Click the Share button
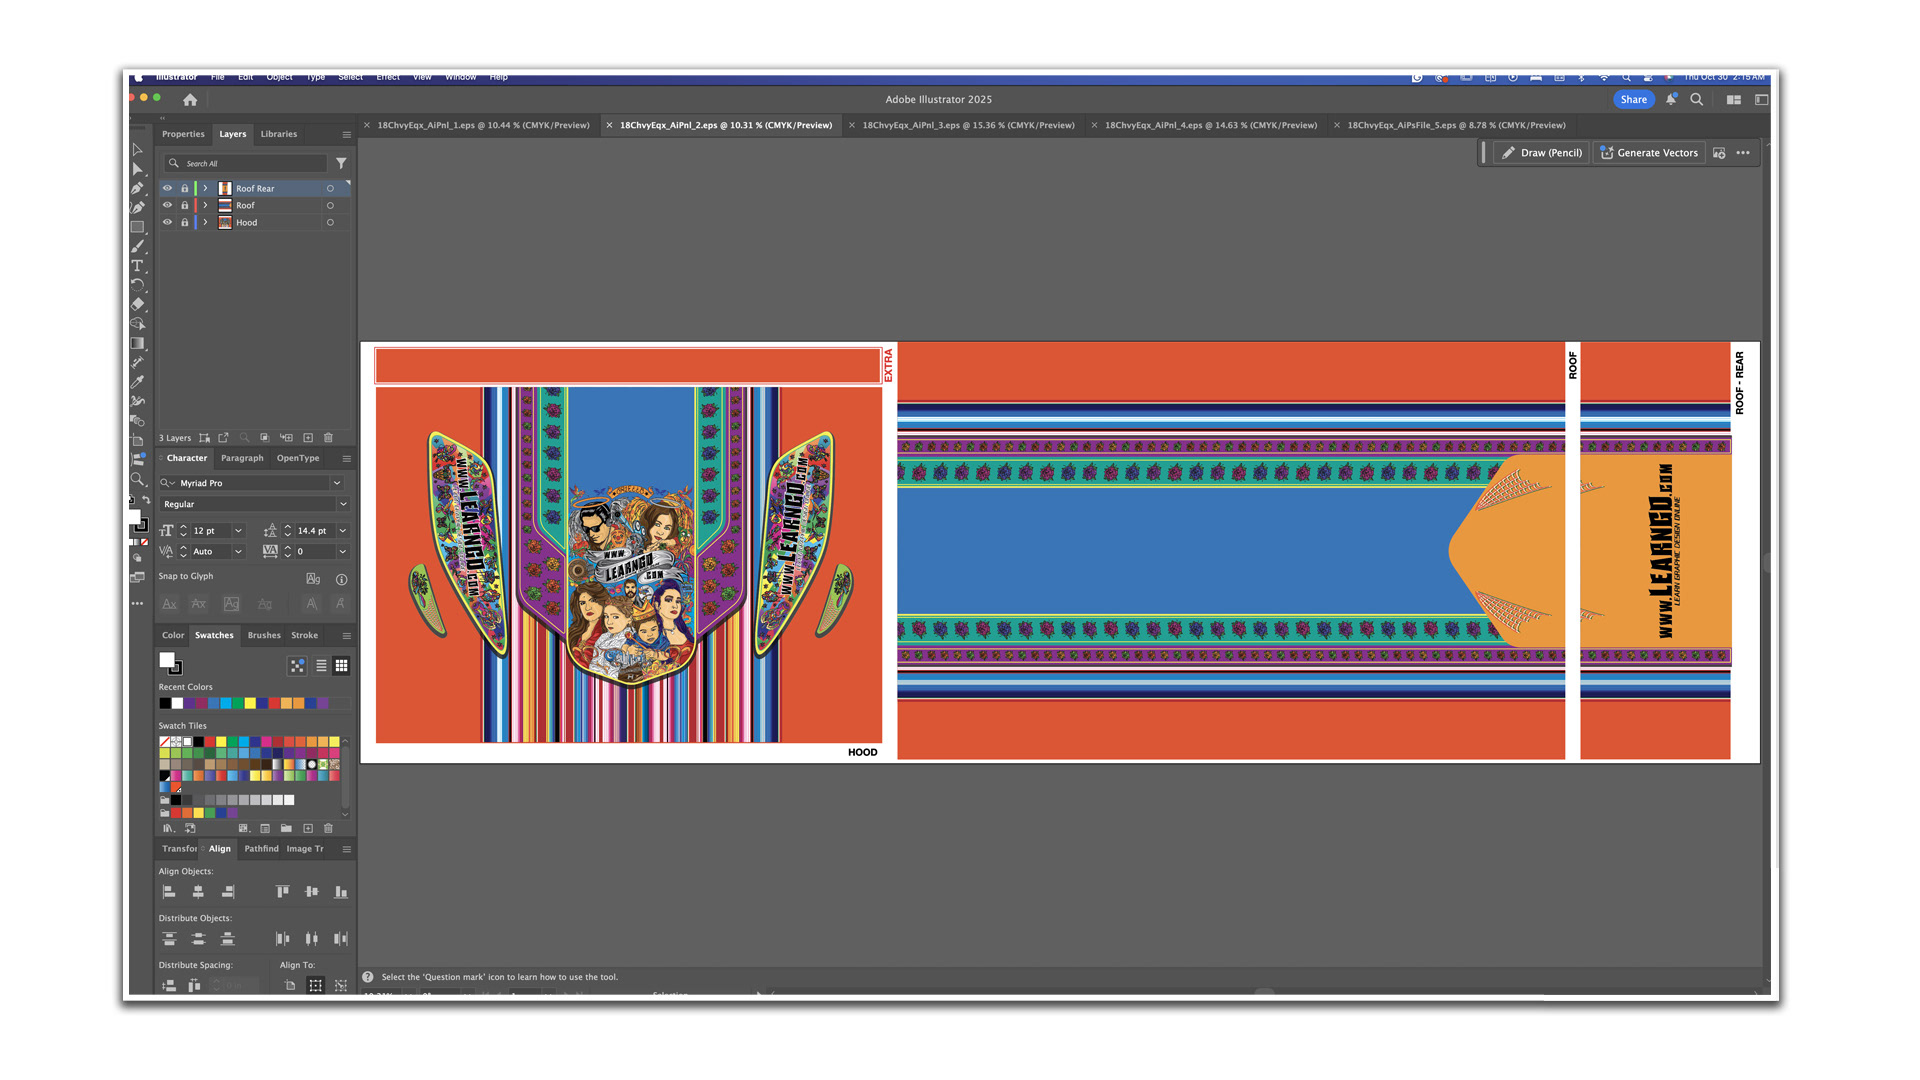The height and width of the screenshot is (1080, 1920). (1633, 99)
